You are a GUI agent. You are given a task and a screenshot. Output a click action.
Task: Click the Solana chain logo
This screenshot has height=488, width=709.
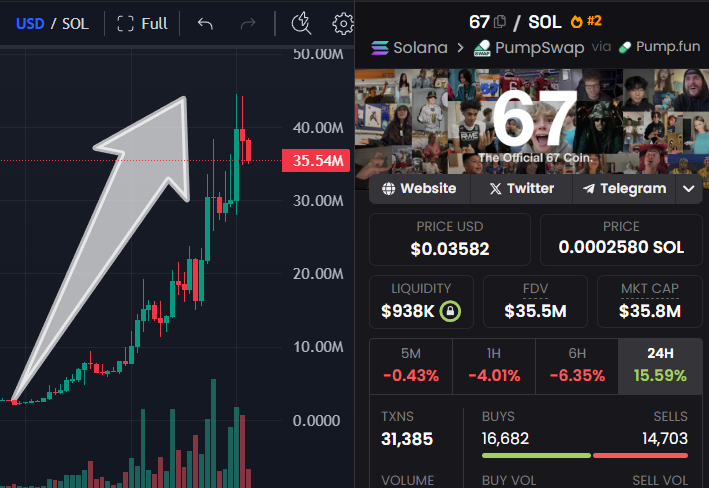(380, 47)
